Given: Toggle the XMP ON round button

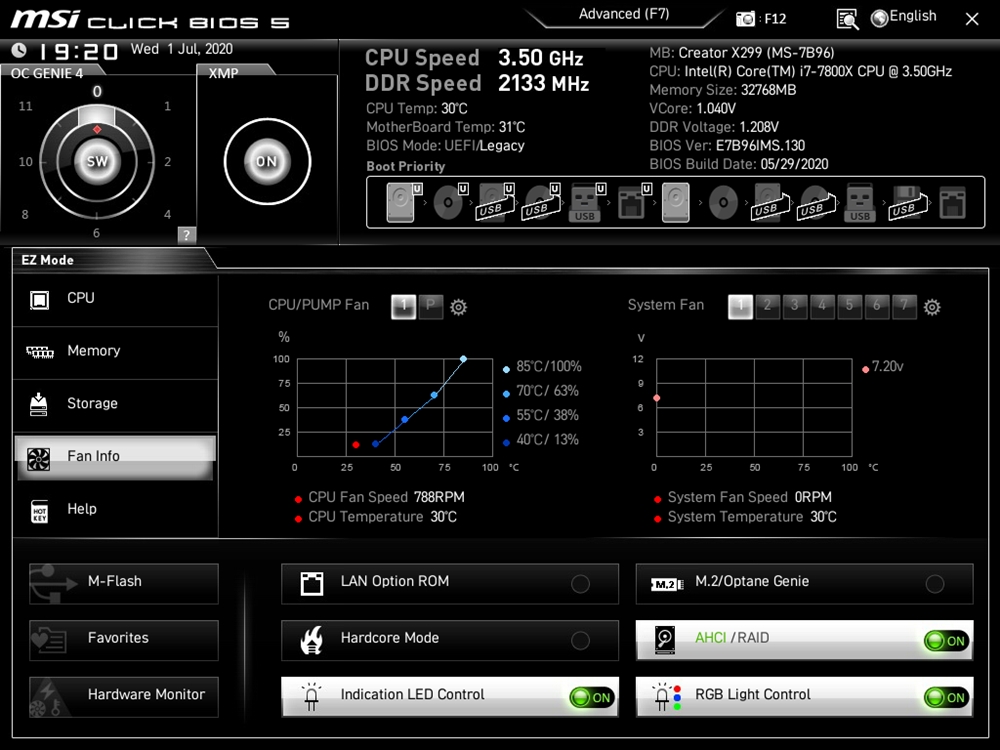Looking at the screenshot, I should click(x=267, y=161).
